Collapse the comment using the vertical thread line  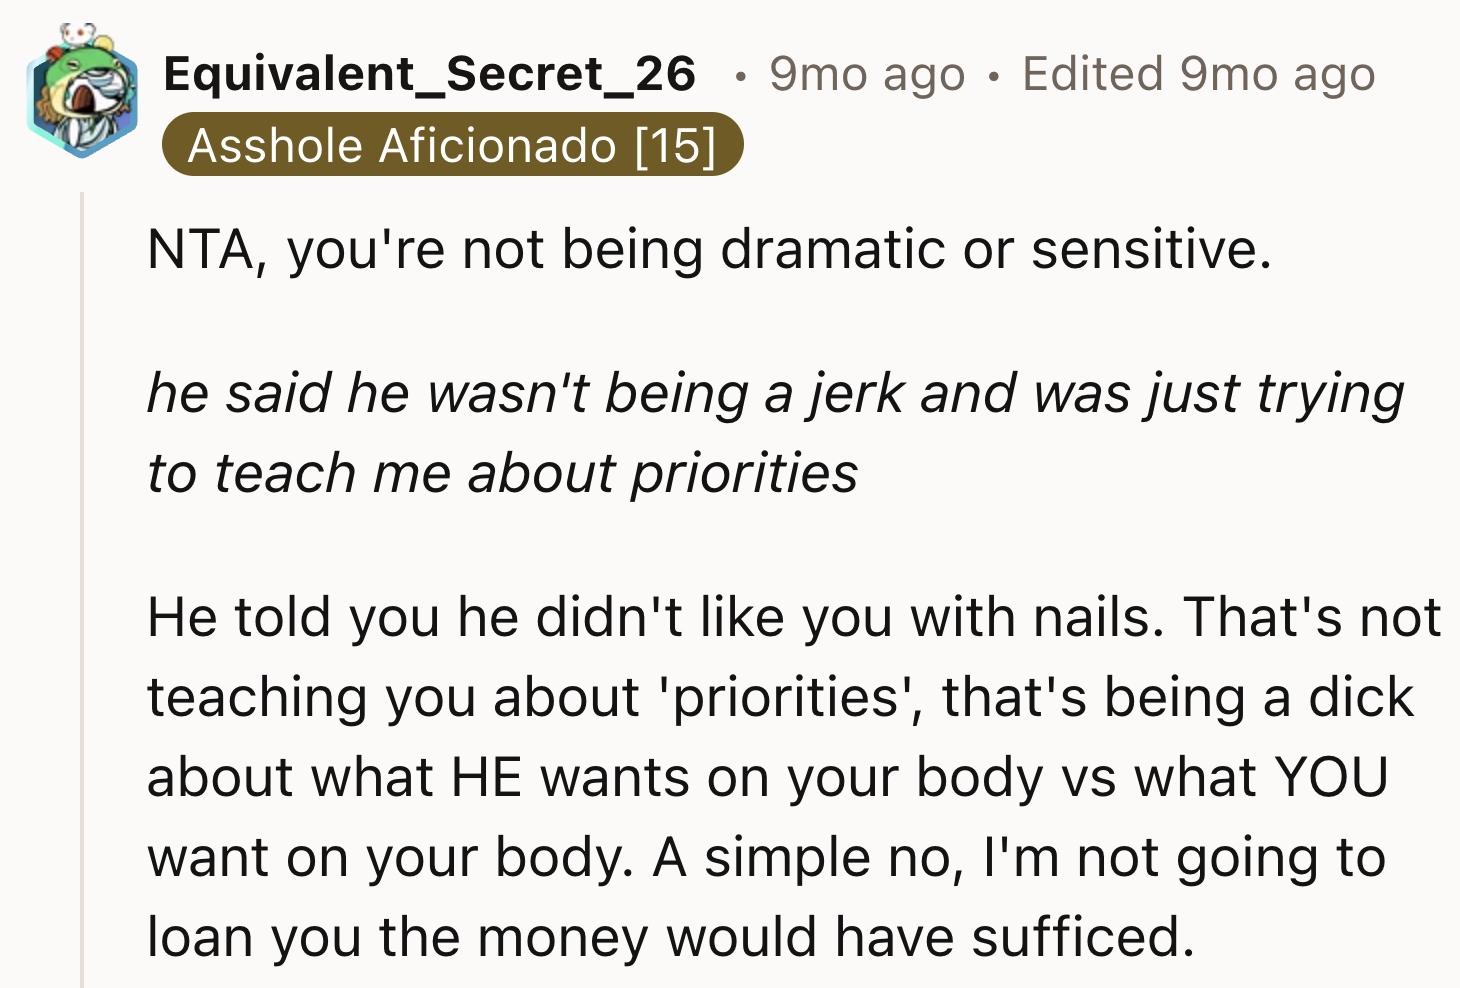(x=82, y=590)
